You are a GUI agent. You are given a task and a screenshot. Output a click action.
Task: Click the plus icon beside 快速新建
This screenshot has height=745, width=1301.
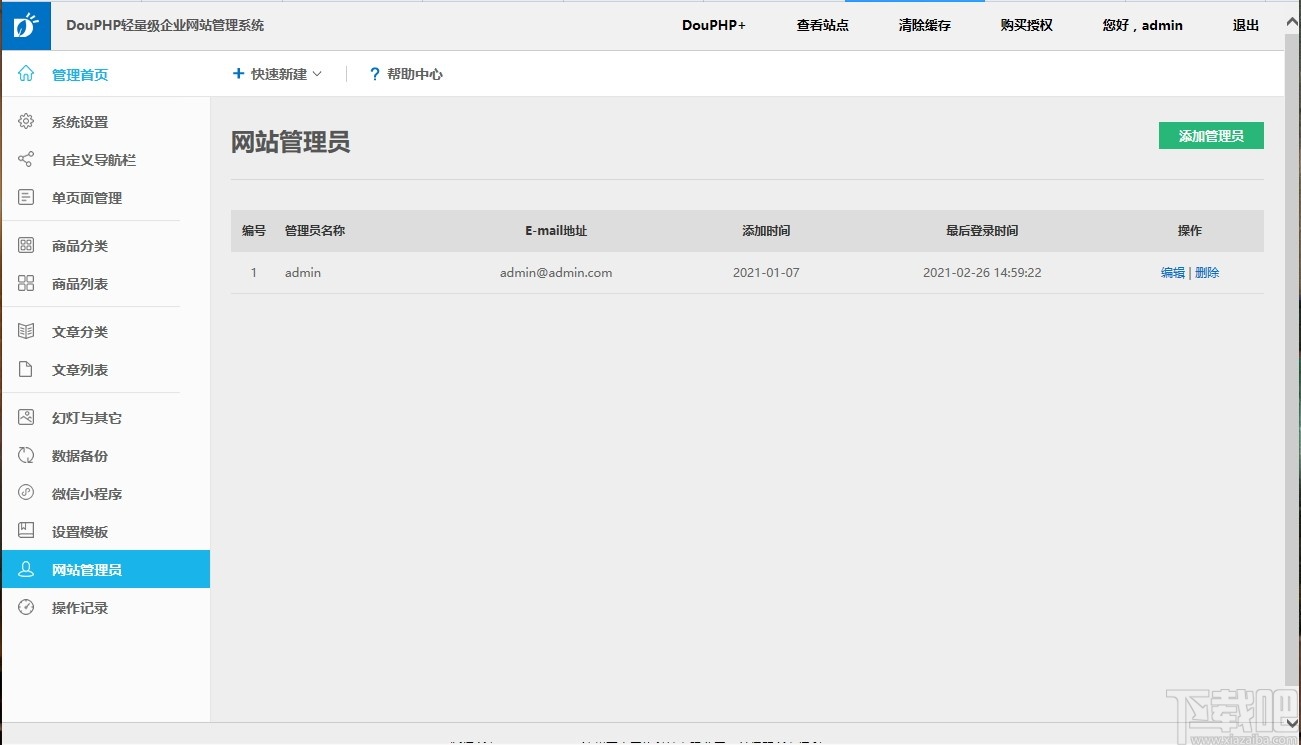tap(238, 74)
